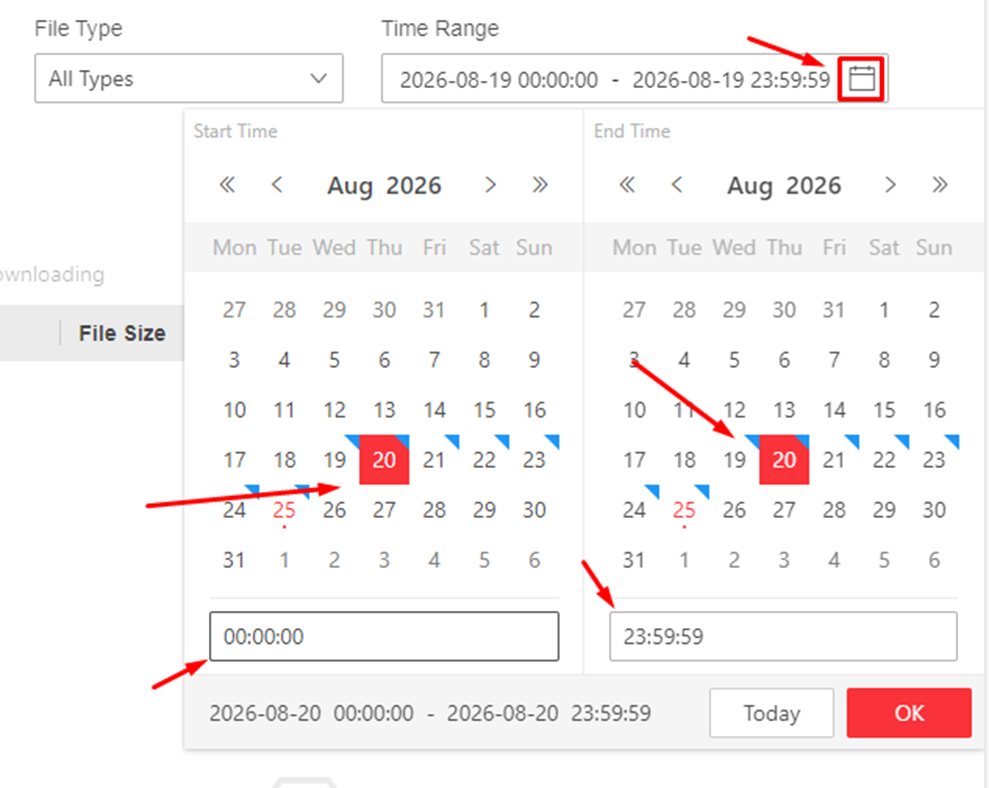Screen dimensions: 989x788
Task: Go to next month in Start Time calendar
Action: (x=490, y=185)
